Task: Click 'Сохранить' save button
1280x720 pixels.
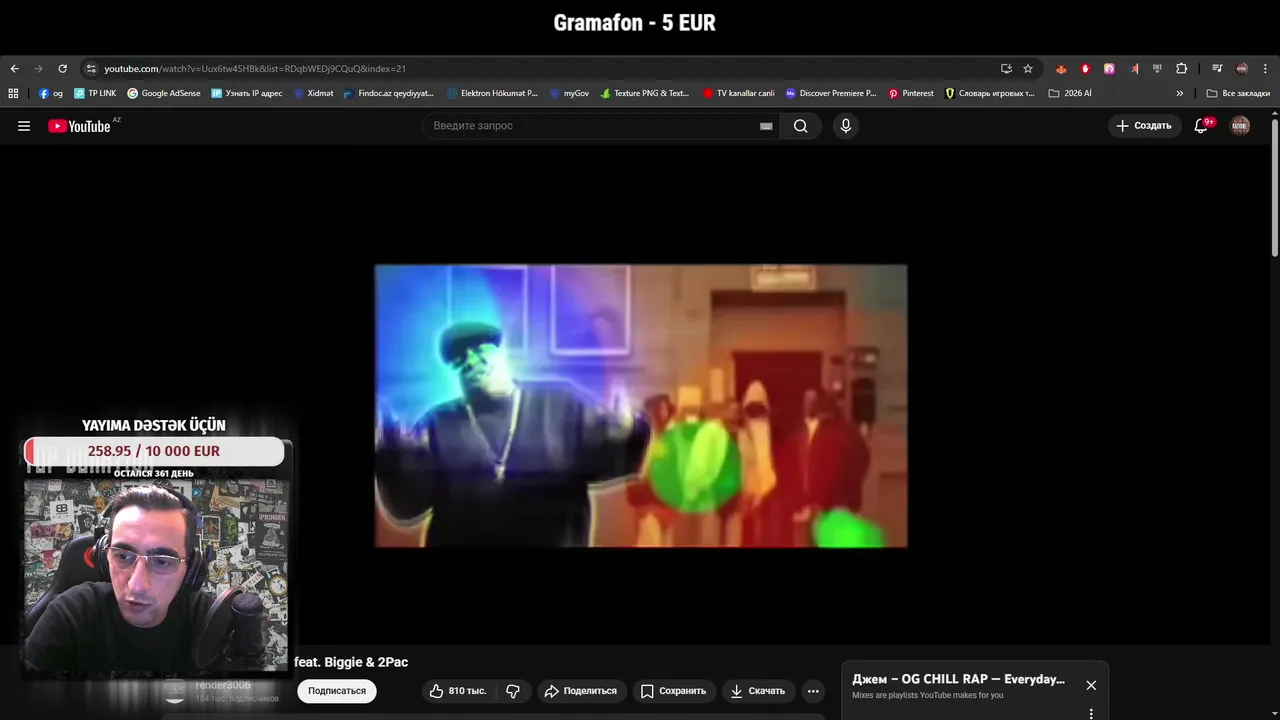Action: 673,691
